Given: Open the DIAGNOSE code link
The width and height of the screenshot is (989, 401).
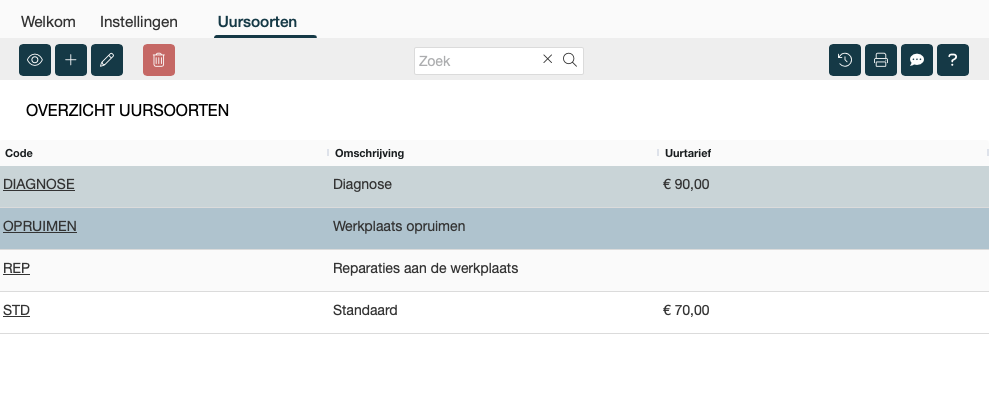Looking at the screenshot, I should click(x=39, y=184).
